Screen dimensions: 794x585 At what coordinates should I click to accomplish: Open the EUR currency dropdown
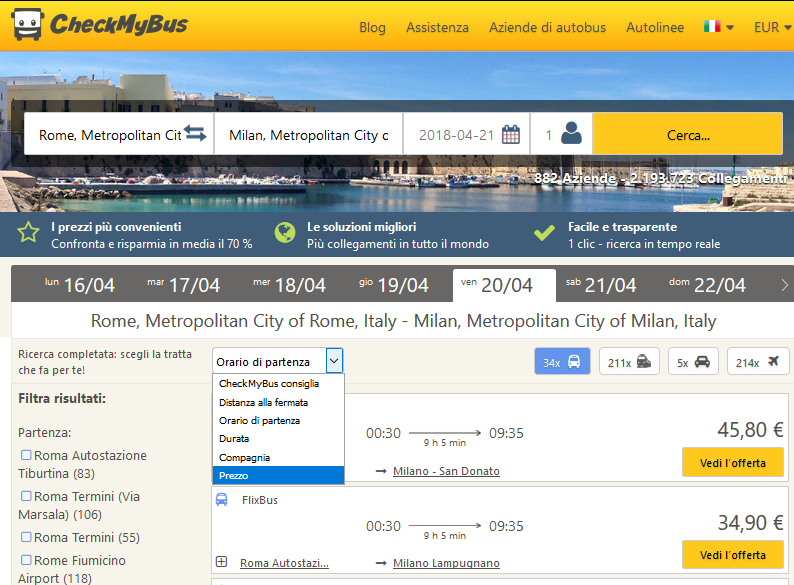[x=773, y=27]
